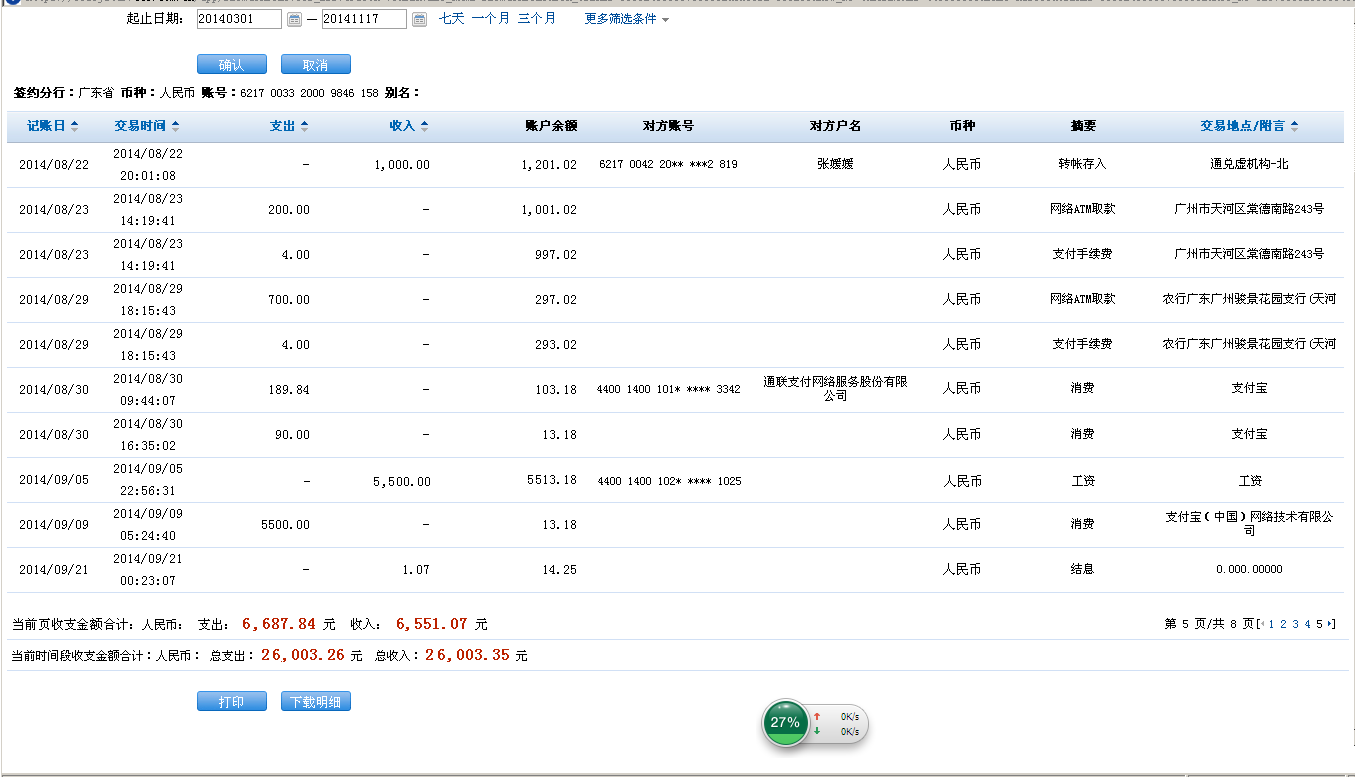Viewport: 1355px width, 777px height.
Task: Go to next page arrow in pagination
Action: coord(1331,624)
